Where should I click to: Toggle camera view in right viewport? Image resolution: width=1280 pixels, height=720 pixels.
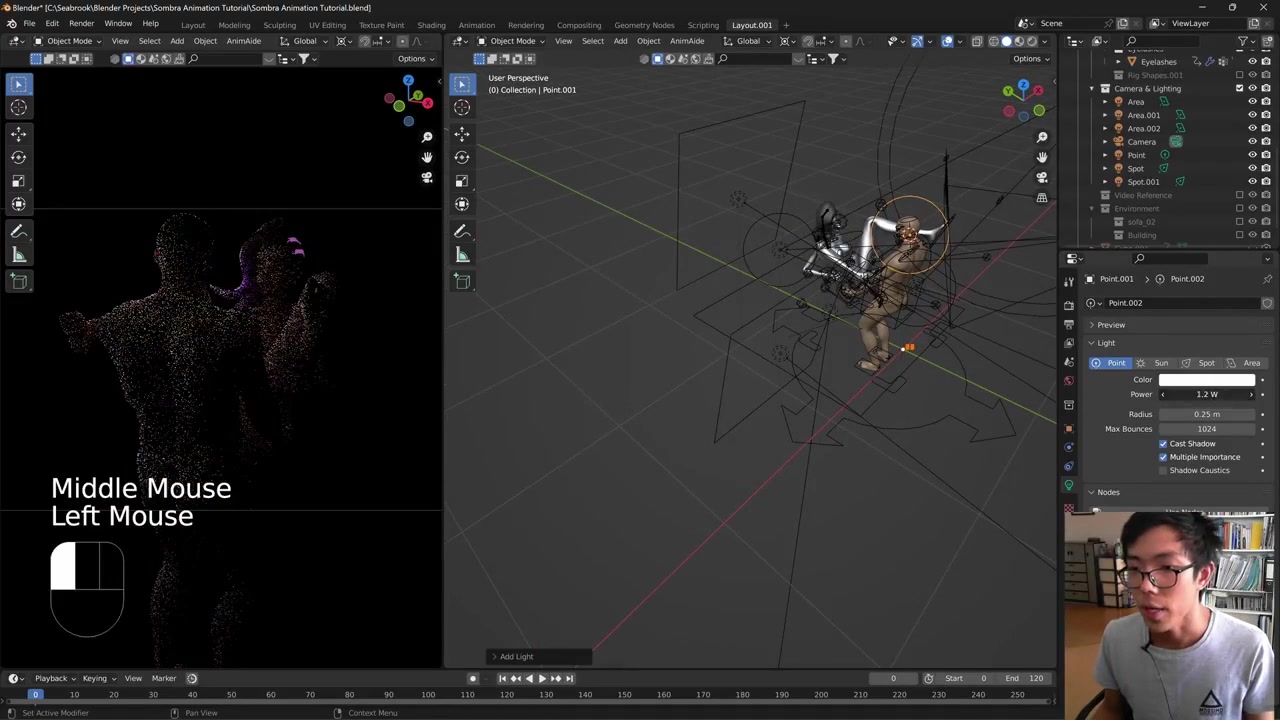click(x=1042, y=177)
